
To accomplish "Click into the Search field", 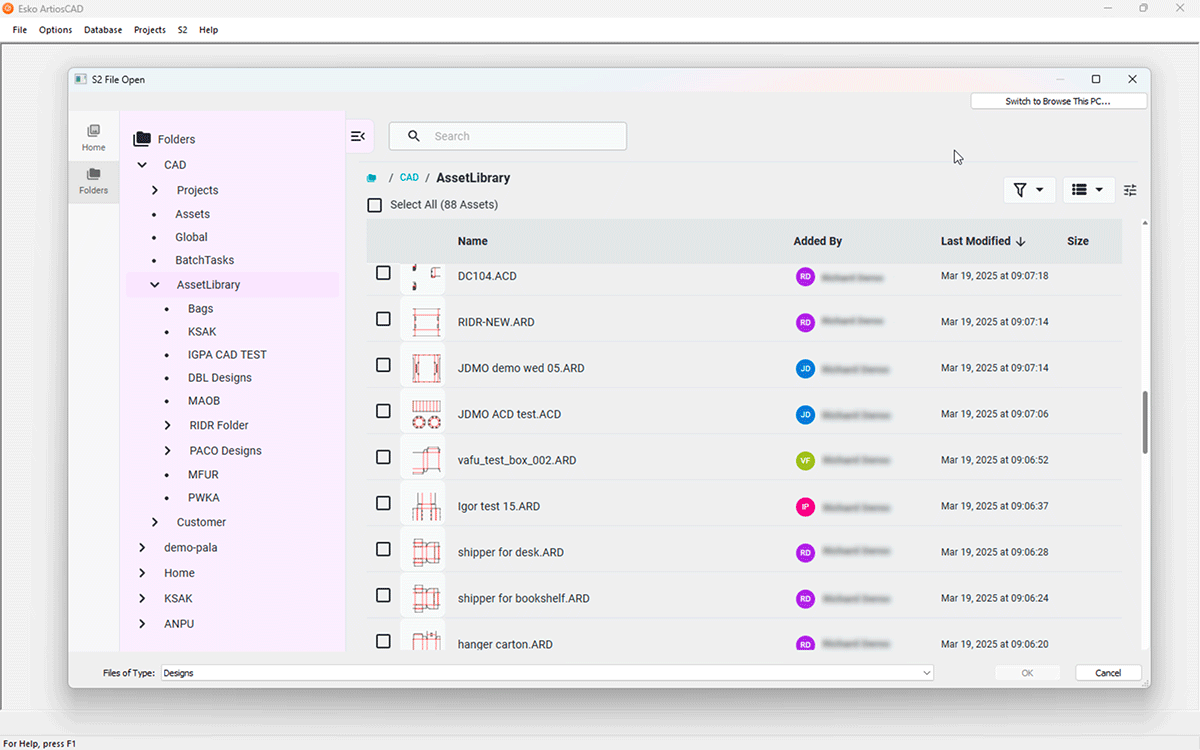I will [520, 136].
